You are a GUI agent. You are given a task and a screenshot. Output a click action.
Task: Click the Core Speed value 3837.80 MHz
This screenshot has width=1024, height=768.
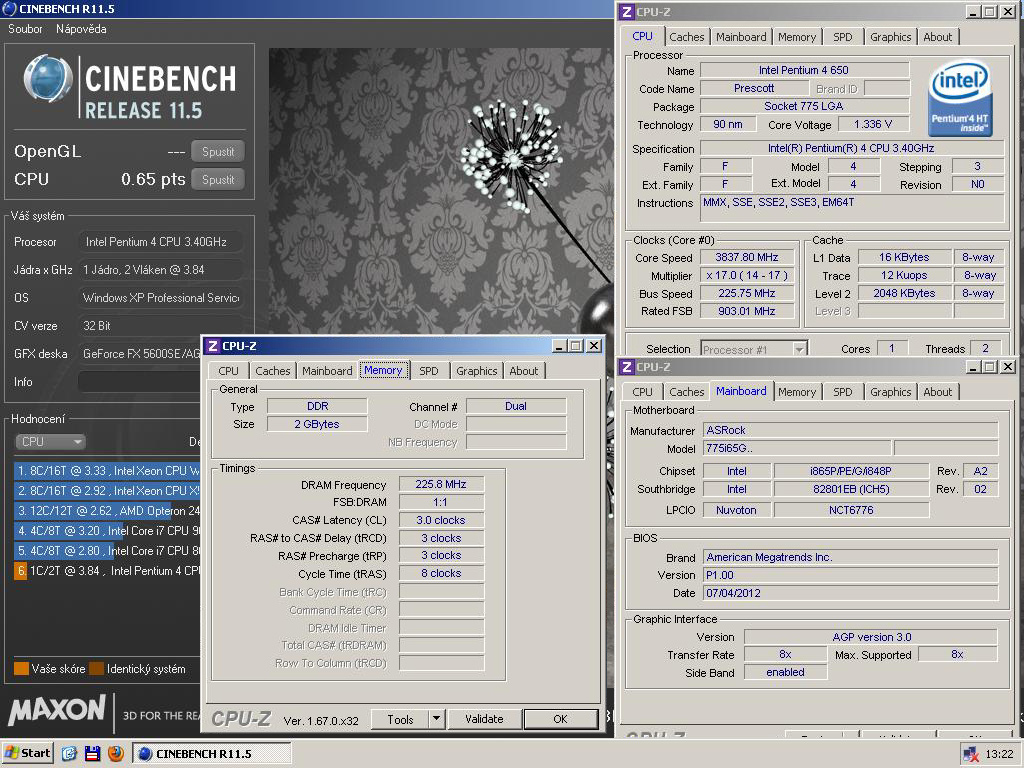click(747, 257)
